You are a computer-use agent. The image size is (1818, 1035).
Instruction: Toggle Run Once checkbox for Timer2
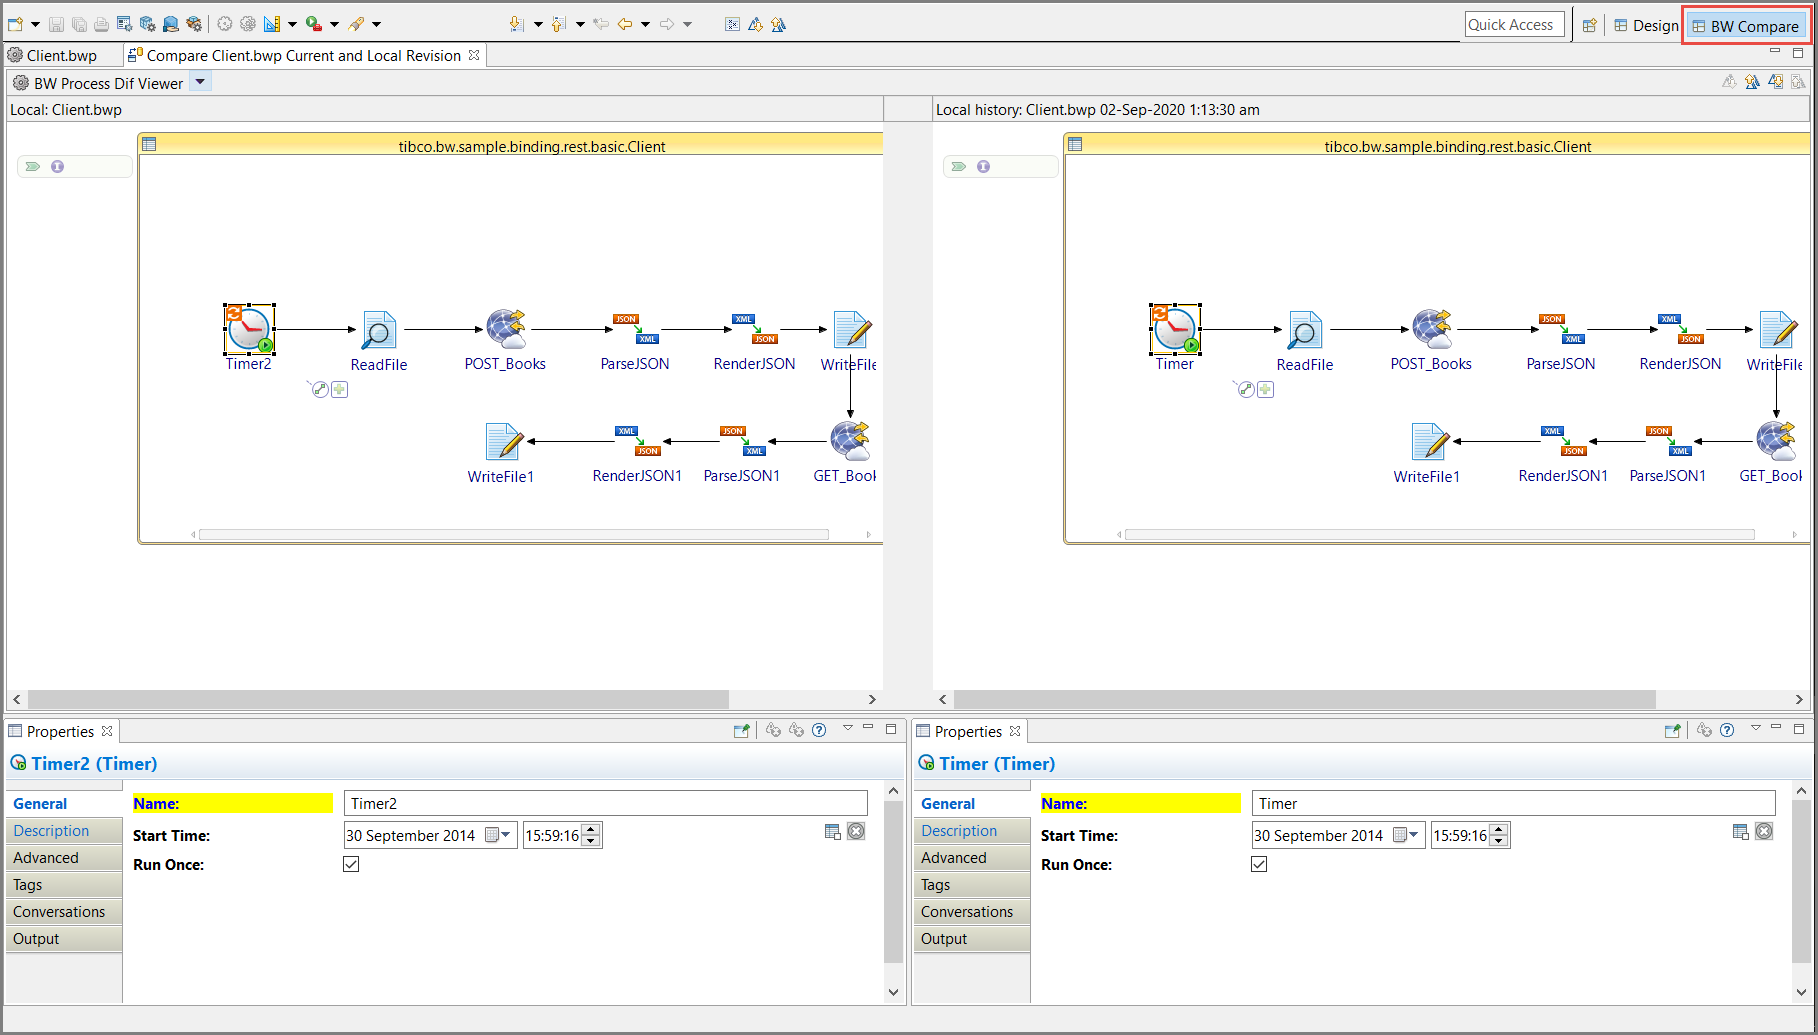[x=351, y=864]
